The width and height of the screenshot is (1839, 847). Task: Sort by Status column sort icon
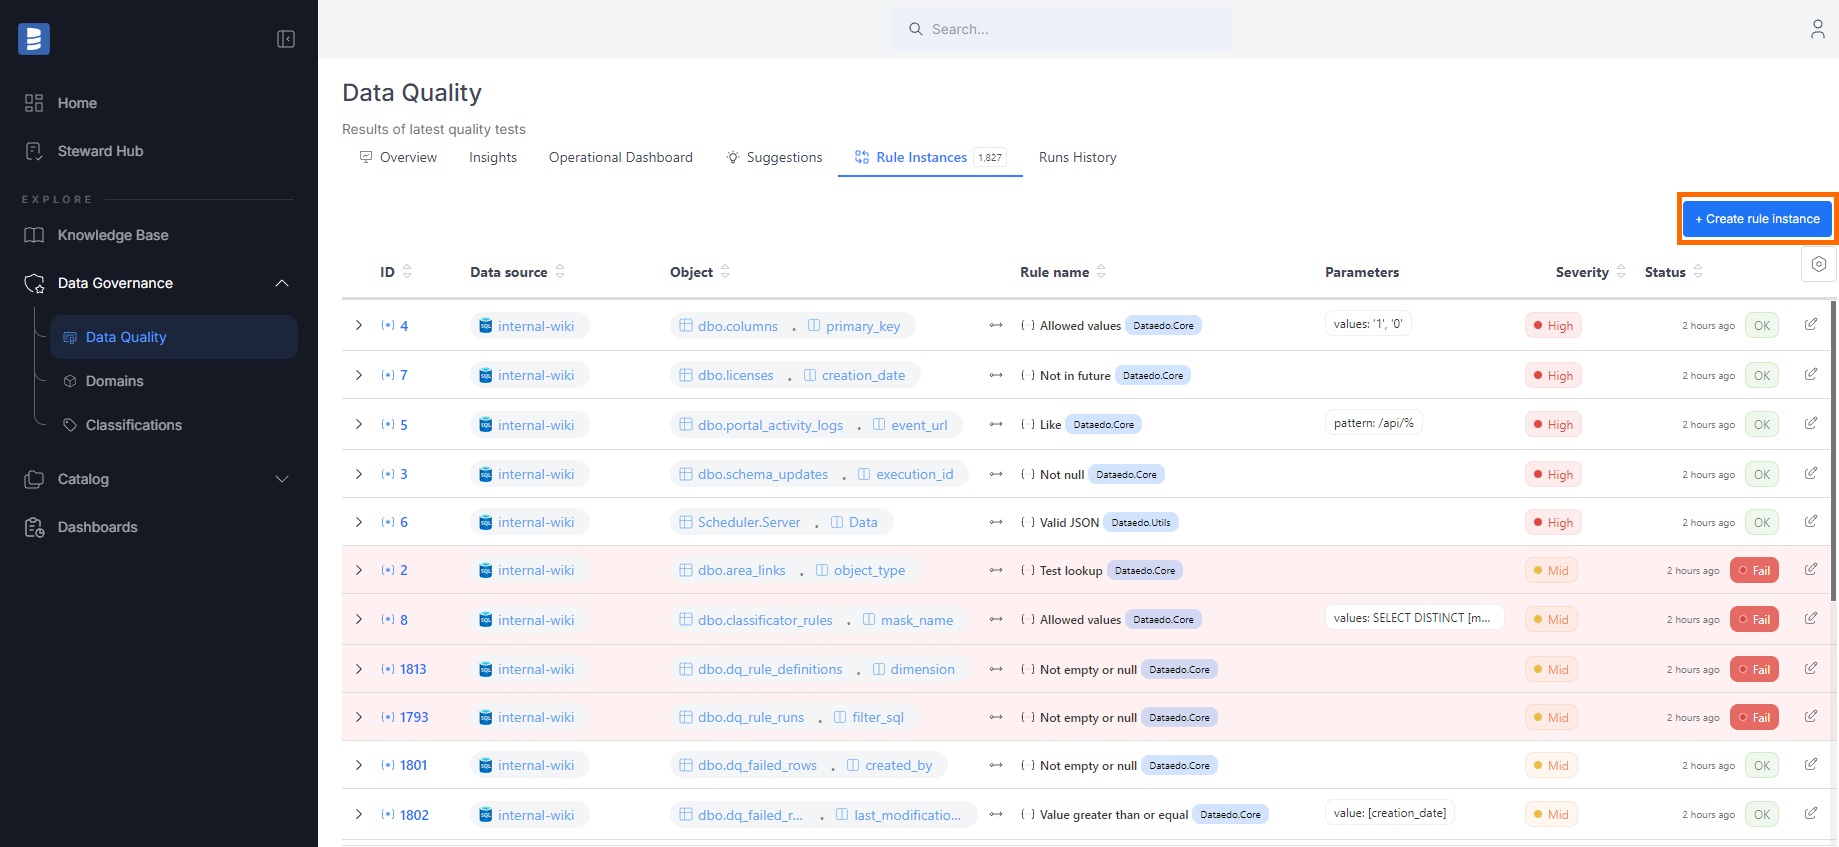point(1698,271)
